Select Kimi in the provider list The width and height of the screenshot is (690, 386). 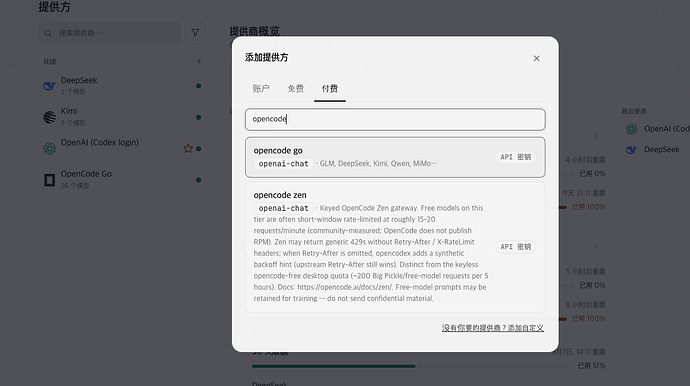121,117
